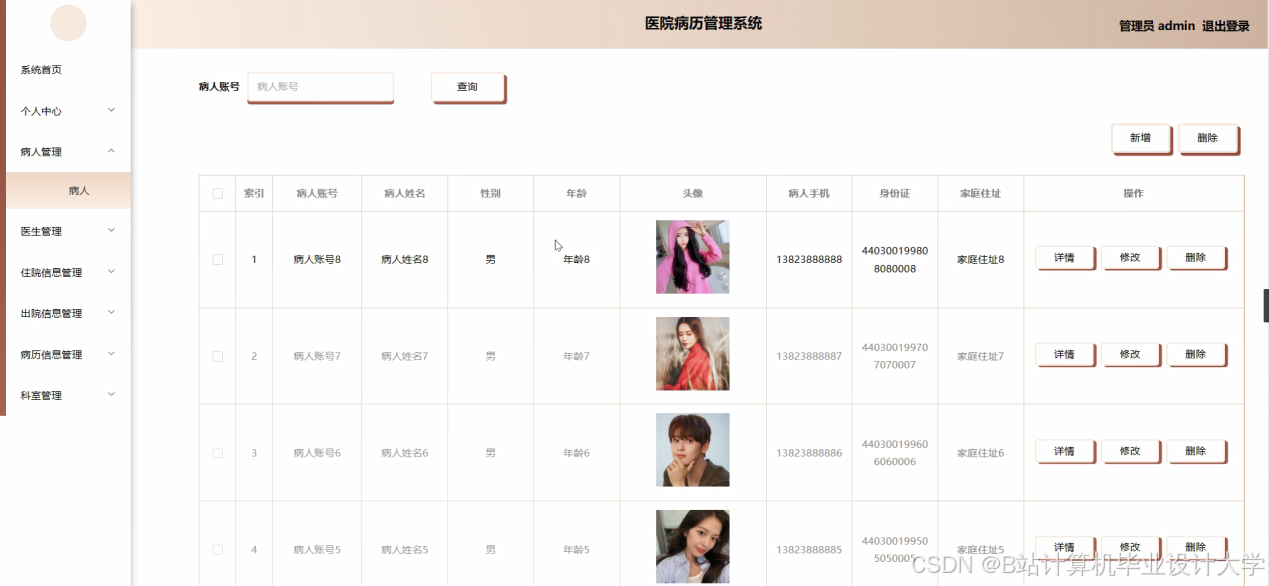Click 删除 for 病人账号6 row
The height and width of the screenshot is (586, 1269).
(x=1196, y=452)
